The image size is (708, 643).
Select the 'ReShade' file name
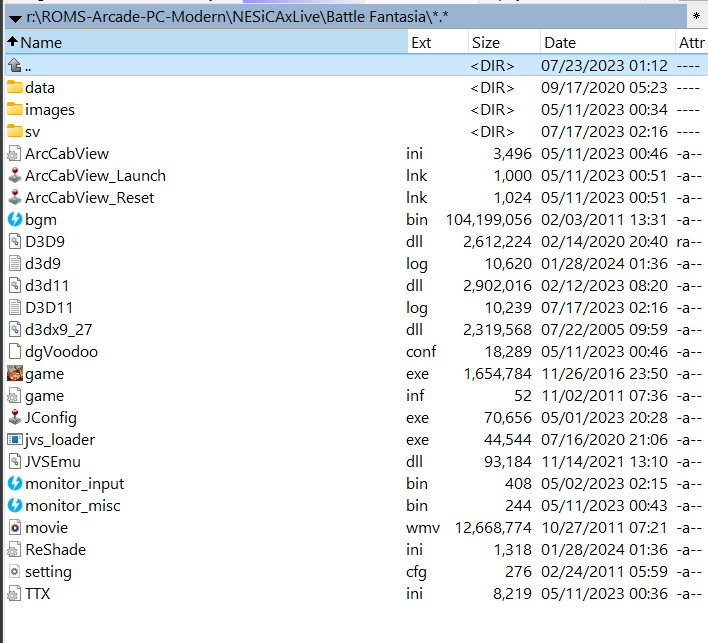56,550
